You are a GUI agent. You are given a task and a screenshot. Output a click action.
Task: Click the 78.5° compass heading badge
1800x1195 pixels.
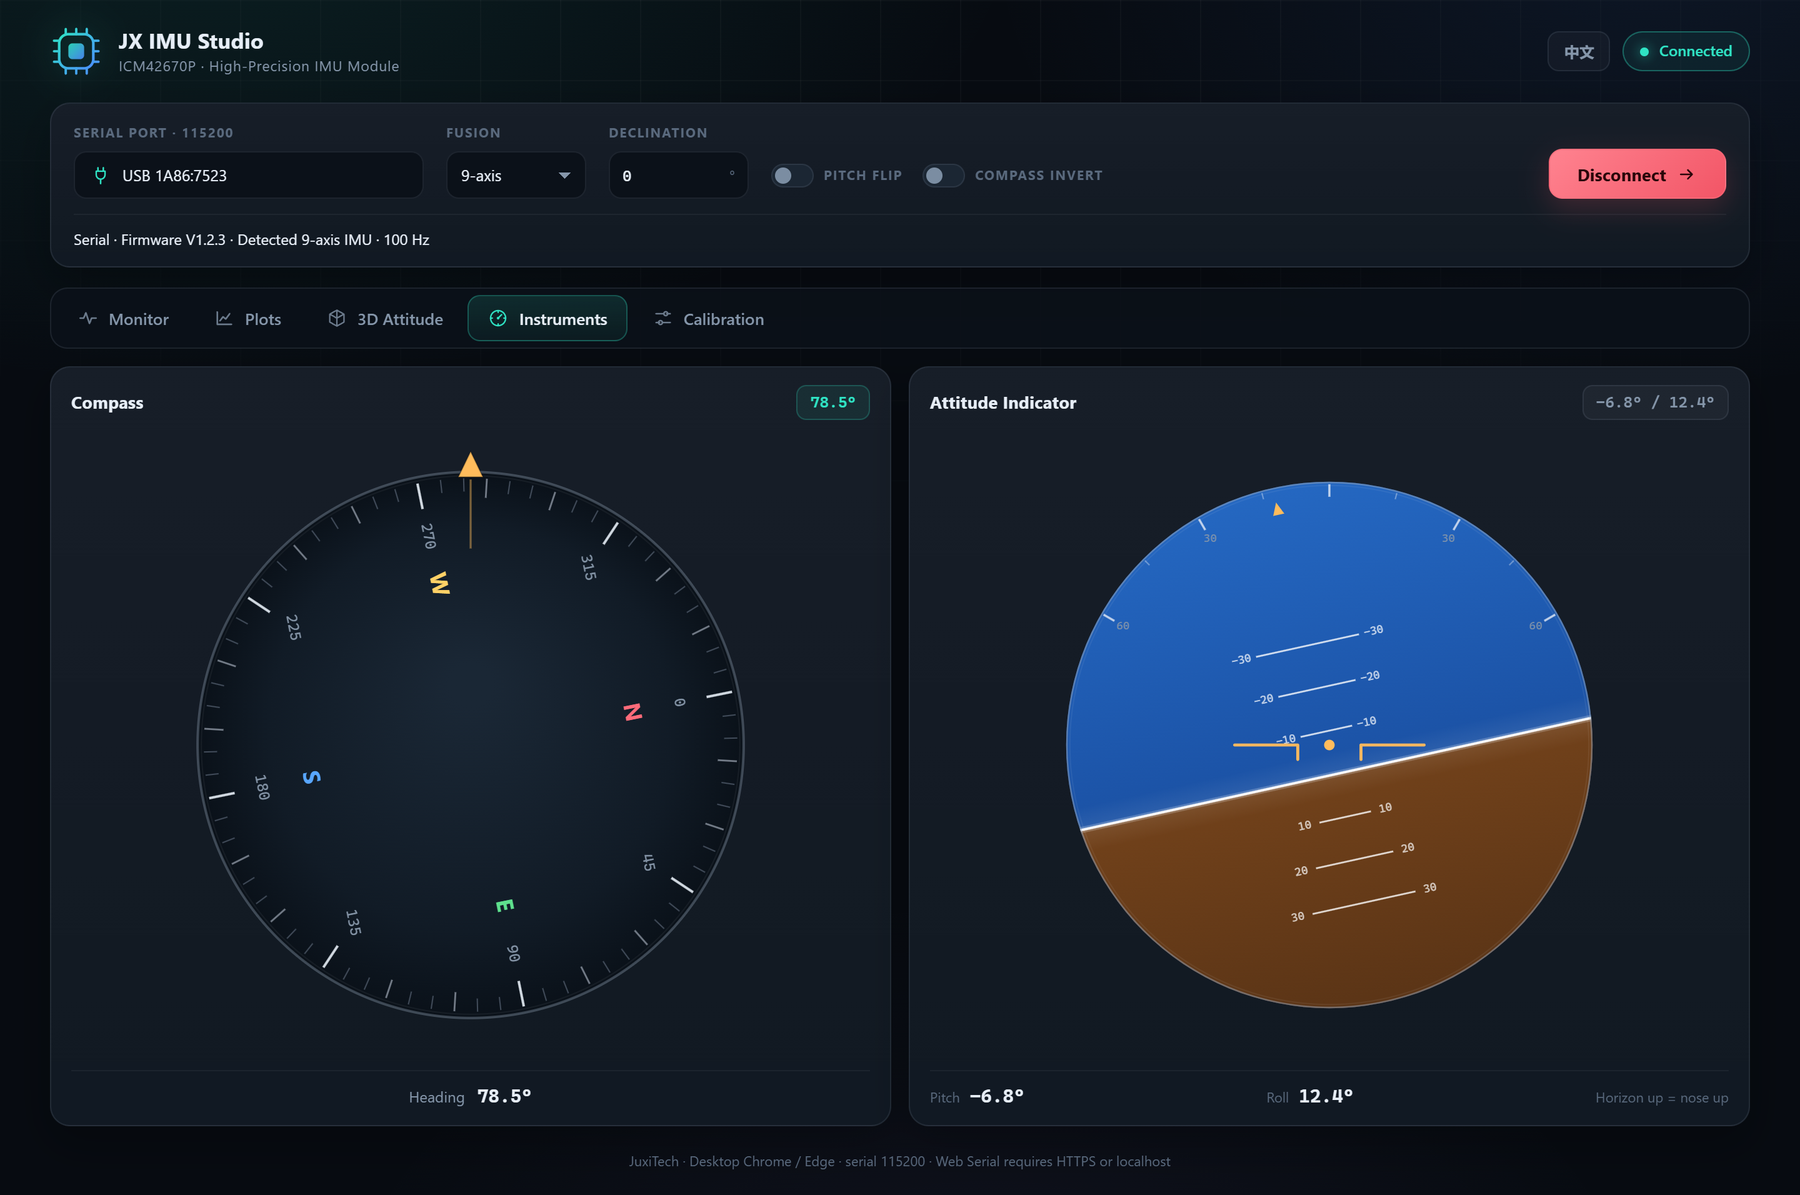(x=833, y=403)
